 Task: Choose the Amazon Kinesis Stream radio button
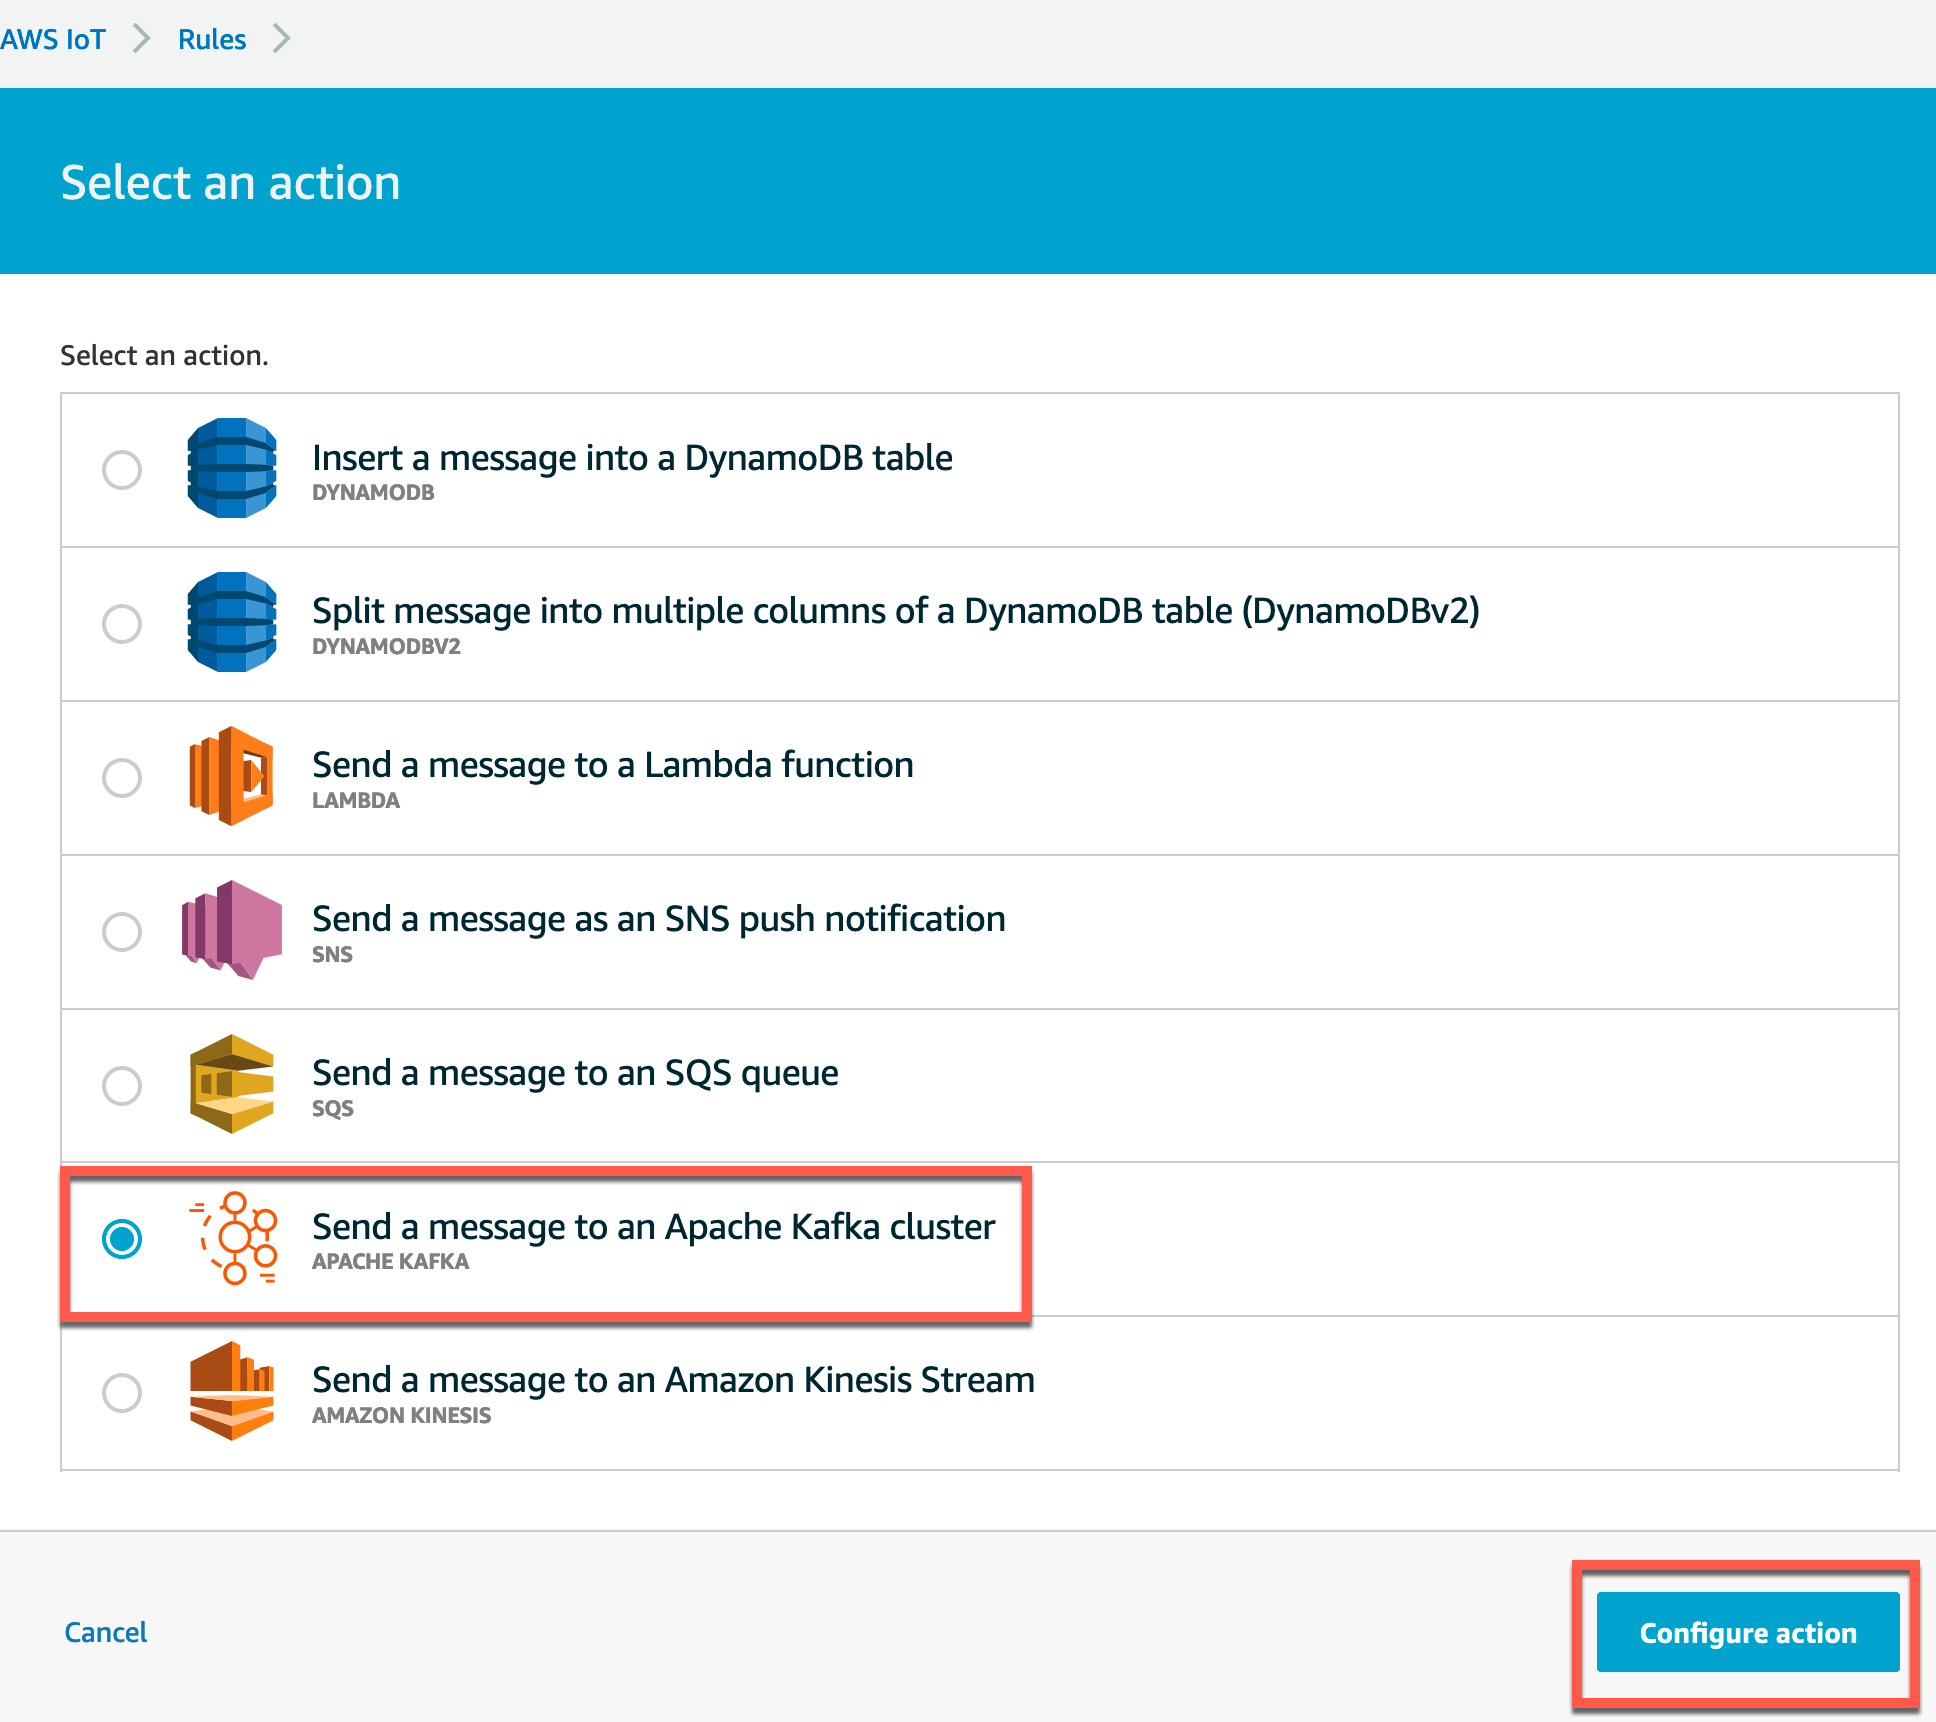(x=122, y=1392)
